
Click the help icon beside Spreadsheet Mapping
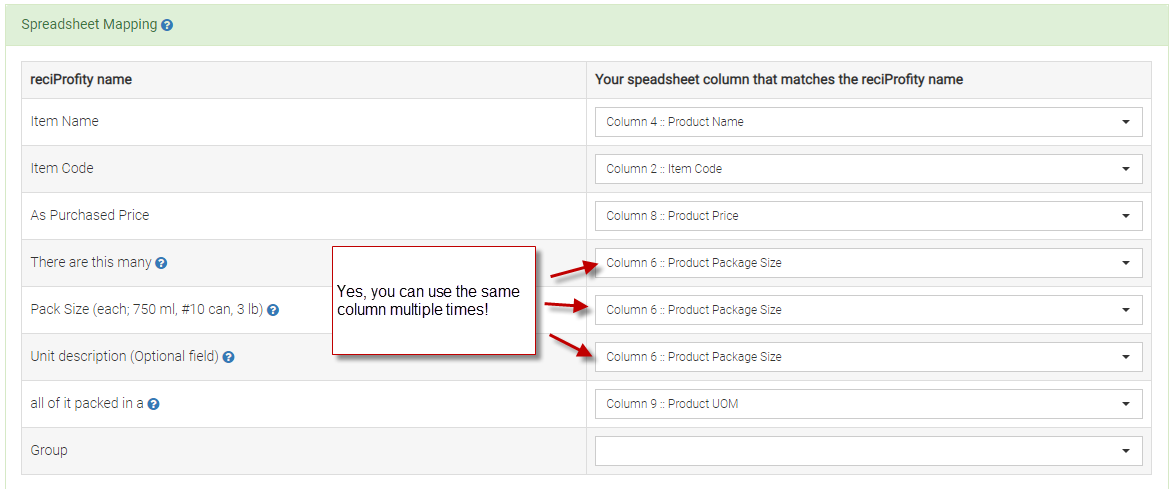[x=167, y=25]
